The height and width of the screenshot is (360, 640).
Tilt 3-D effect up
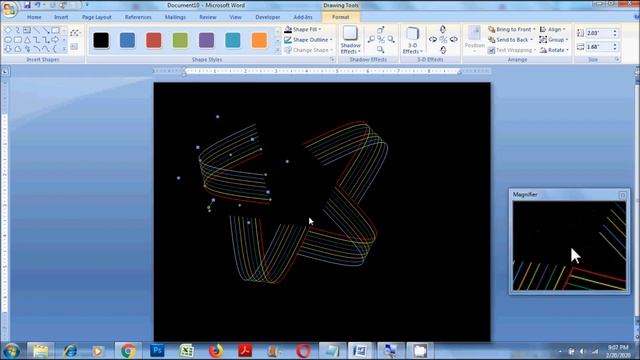tap(443, 29)
